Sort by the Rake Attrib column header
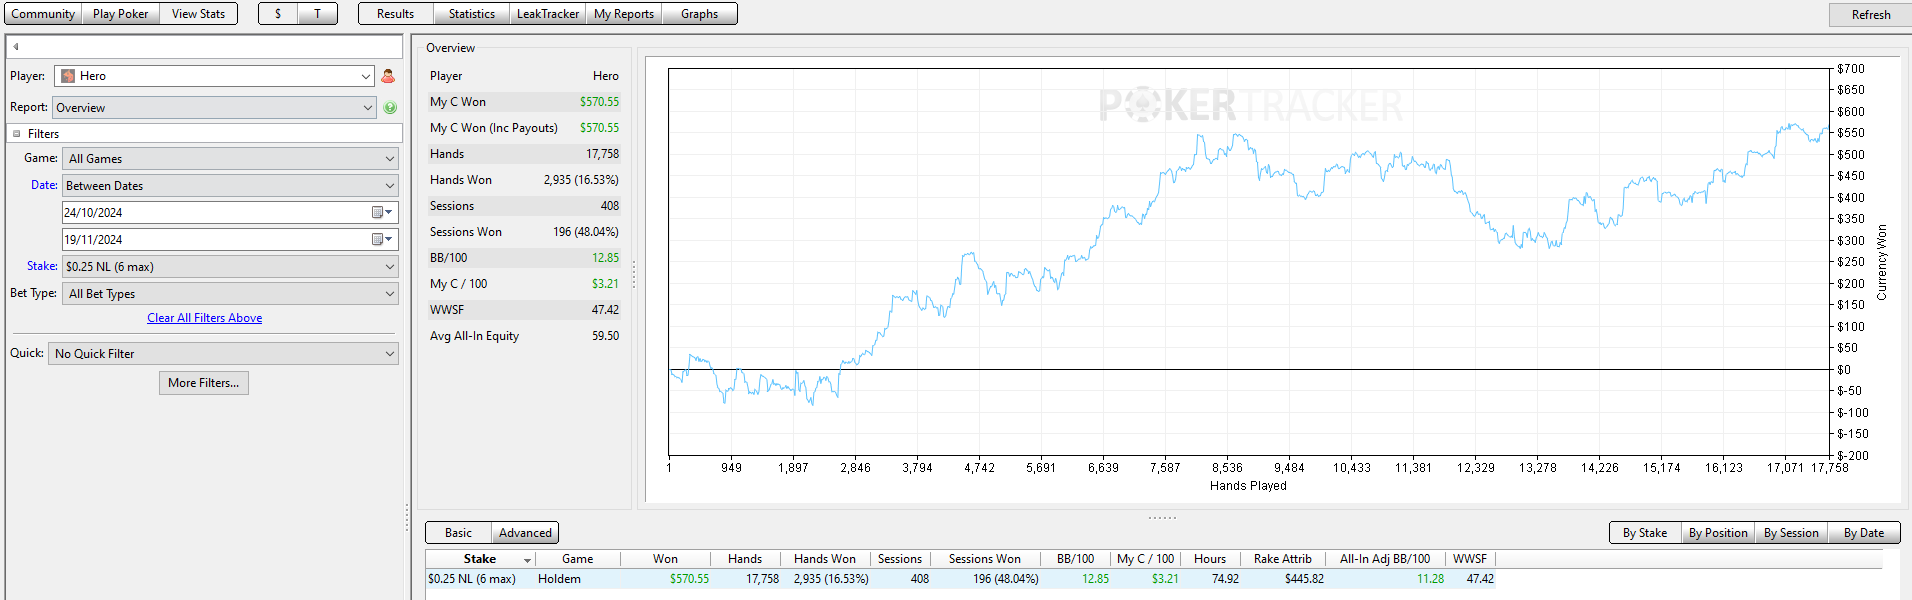 1283,559
